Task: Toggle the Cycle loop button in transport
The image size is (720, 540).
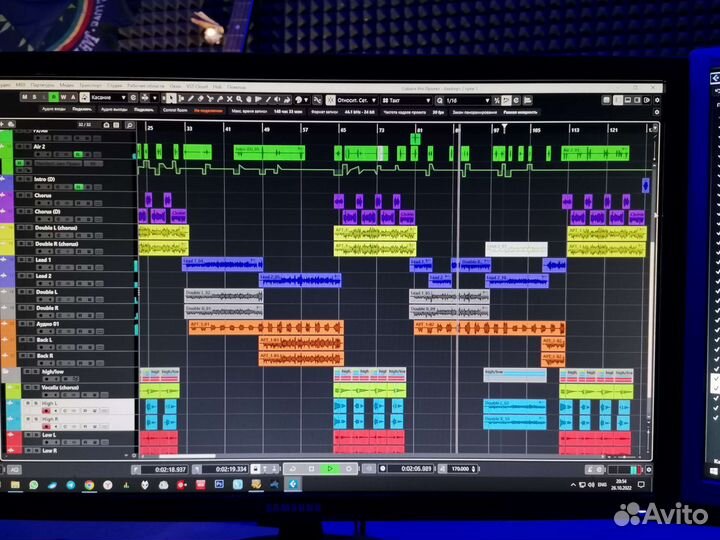Action: pos(294,468)
